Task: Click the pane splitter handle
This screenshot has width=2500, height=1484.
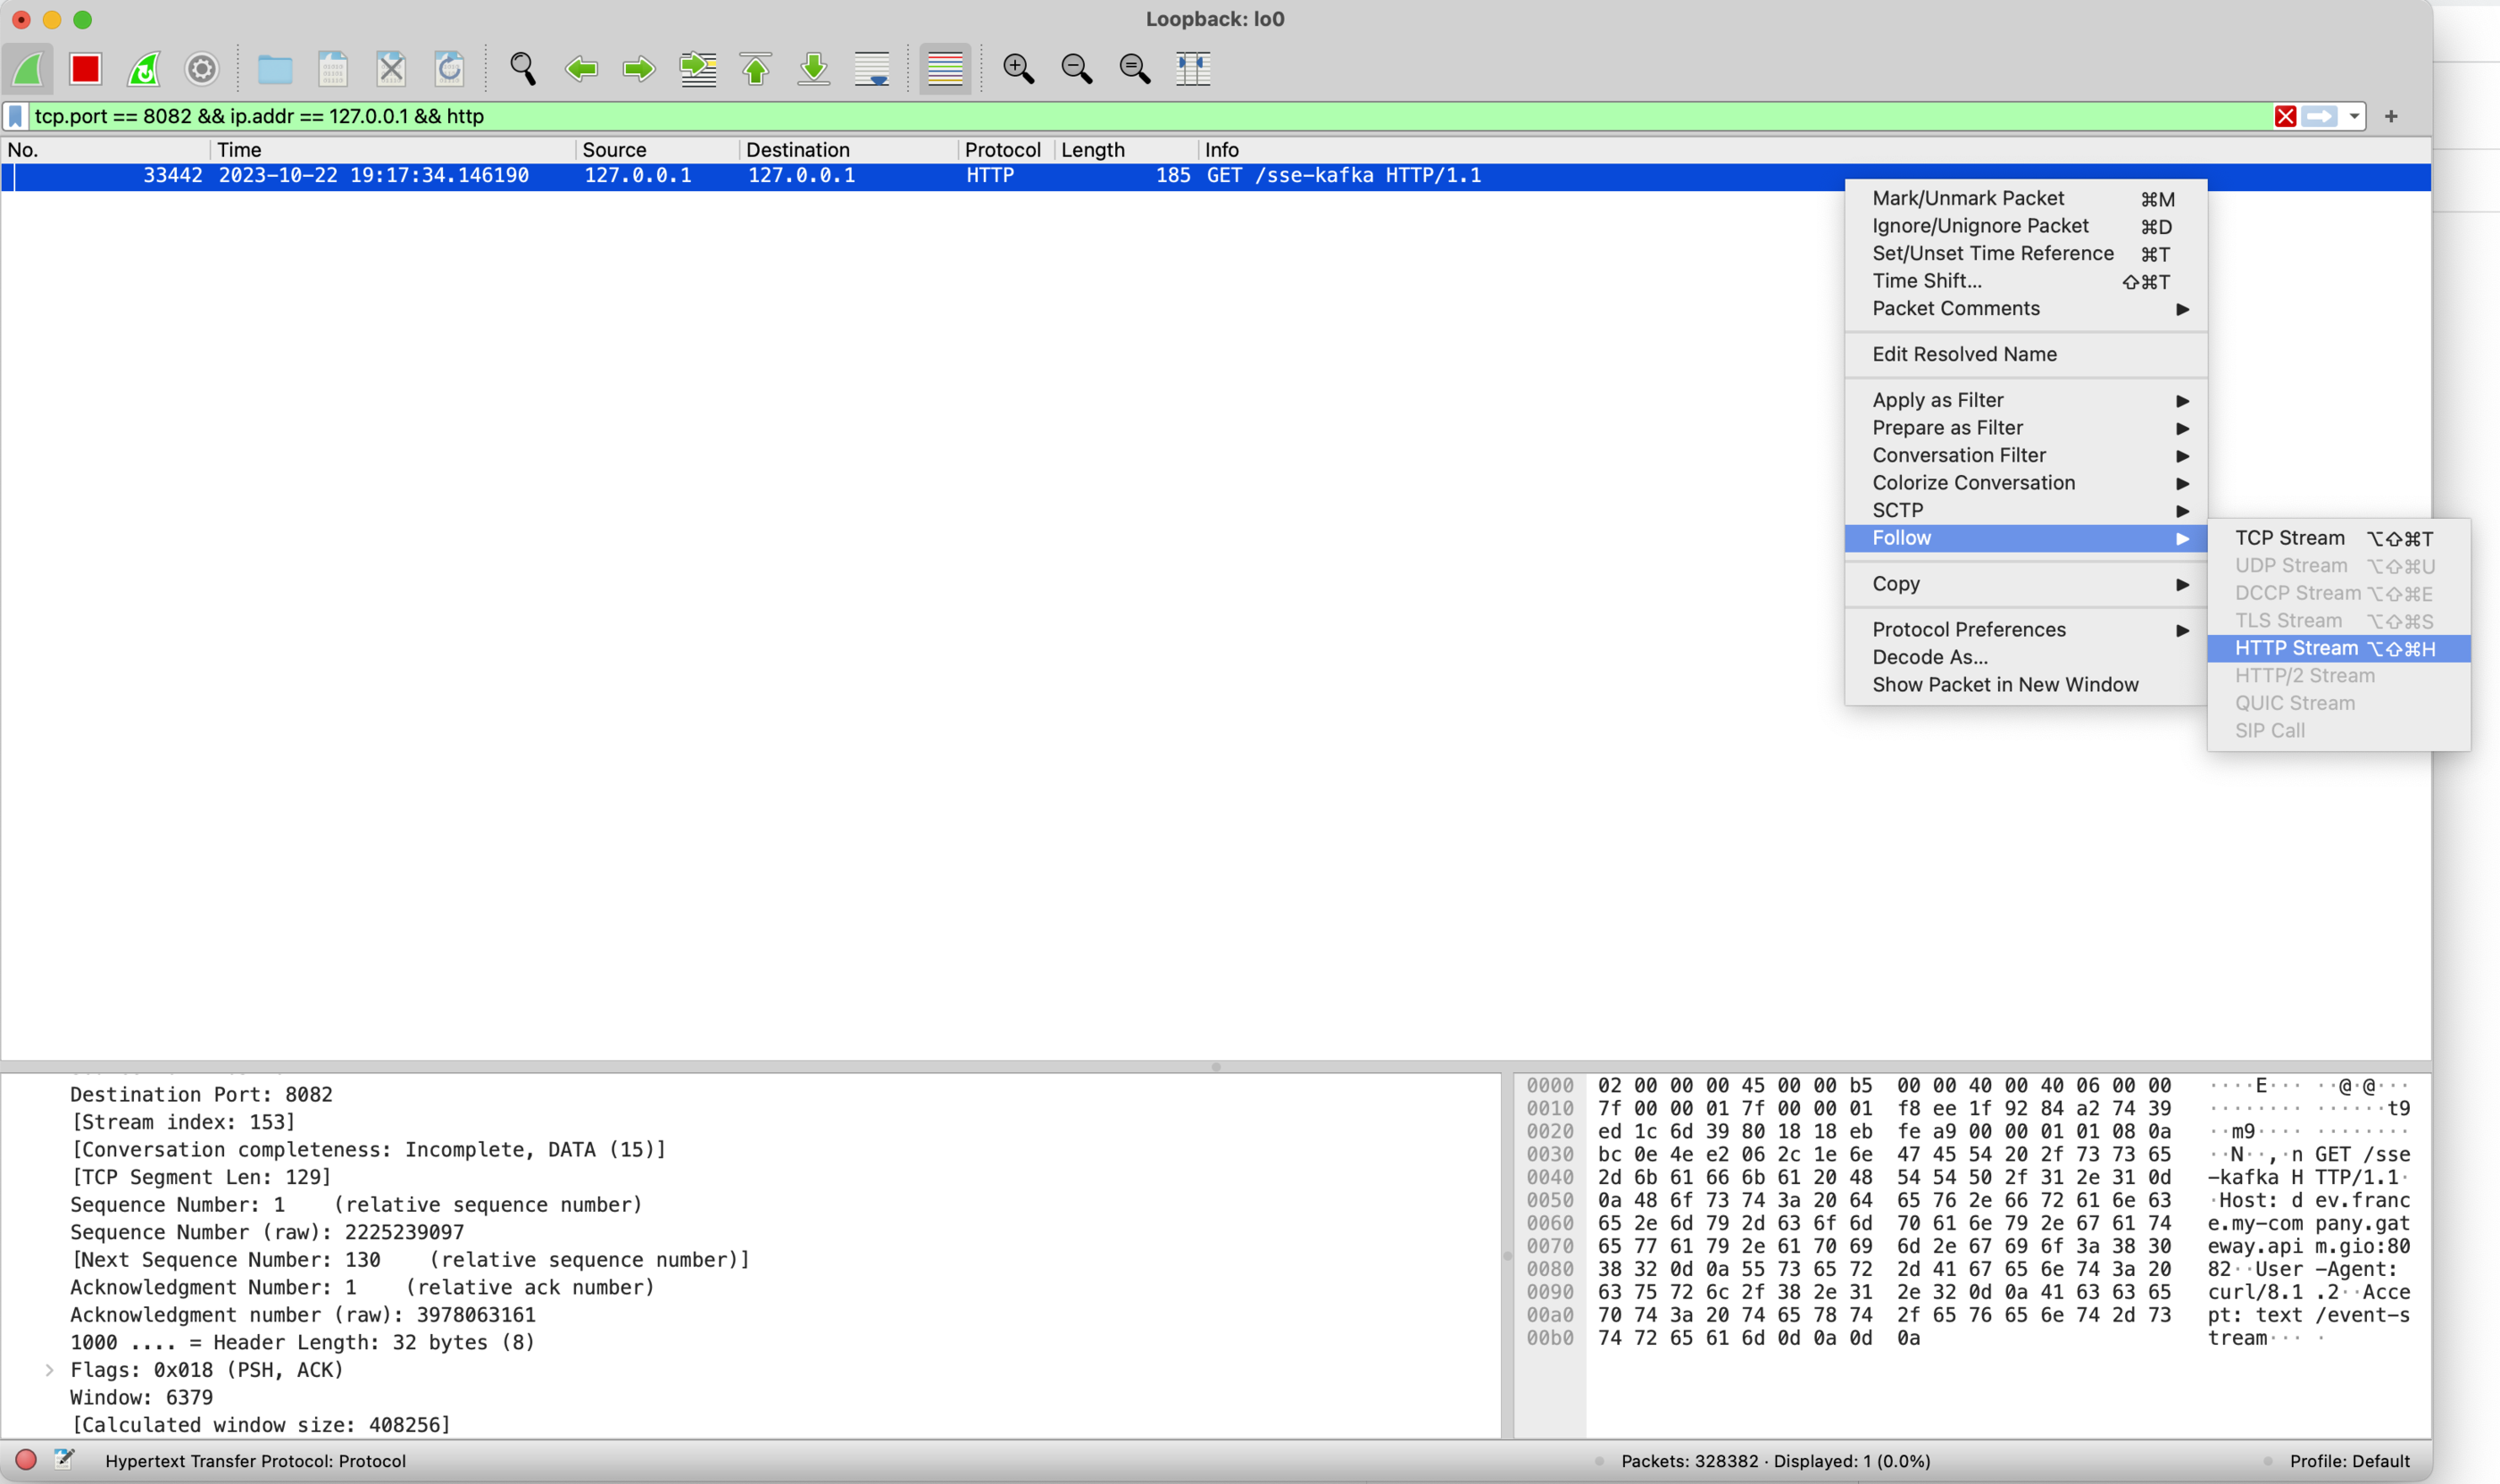Action: [1216, 1067]
